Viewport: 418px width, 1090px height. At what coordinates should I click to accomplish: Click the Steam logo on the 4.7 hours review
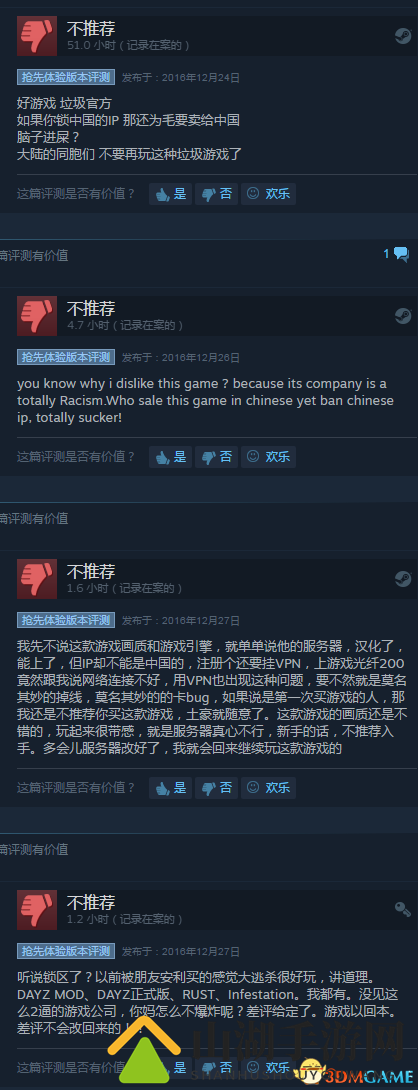[x=403, y=316]
